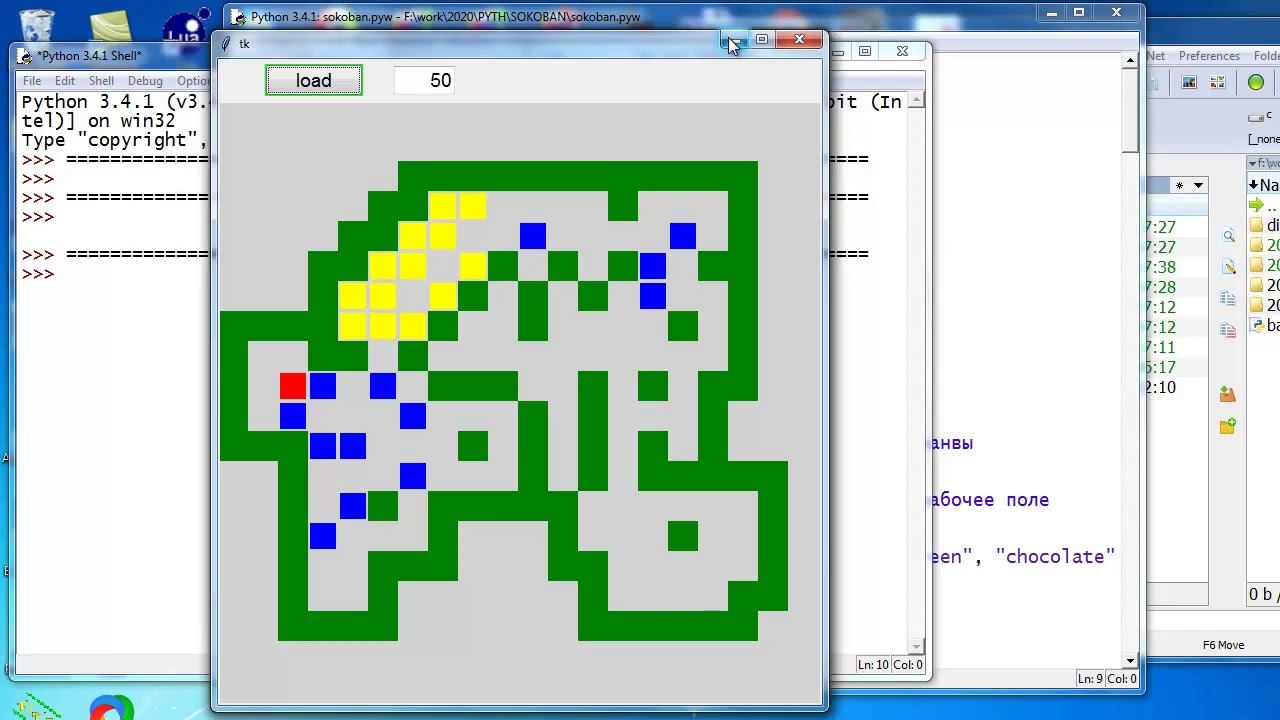The width and height of the screenshot is (1280, 720).
Task: Click the edit-file pencil icon
Action: (1228, 267)
